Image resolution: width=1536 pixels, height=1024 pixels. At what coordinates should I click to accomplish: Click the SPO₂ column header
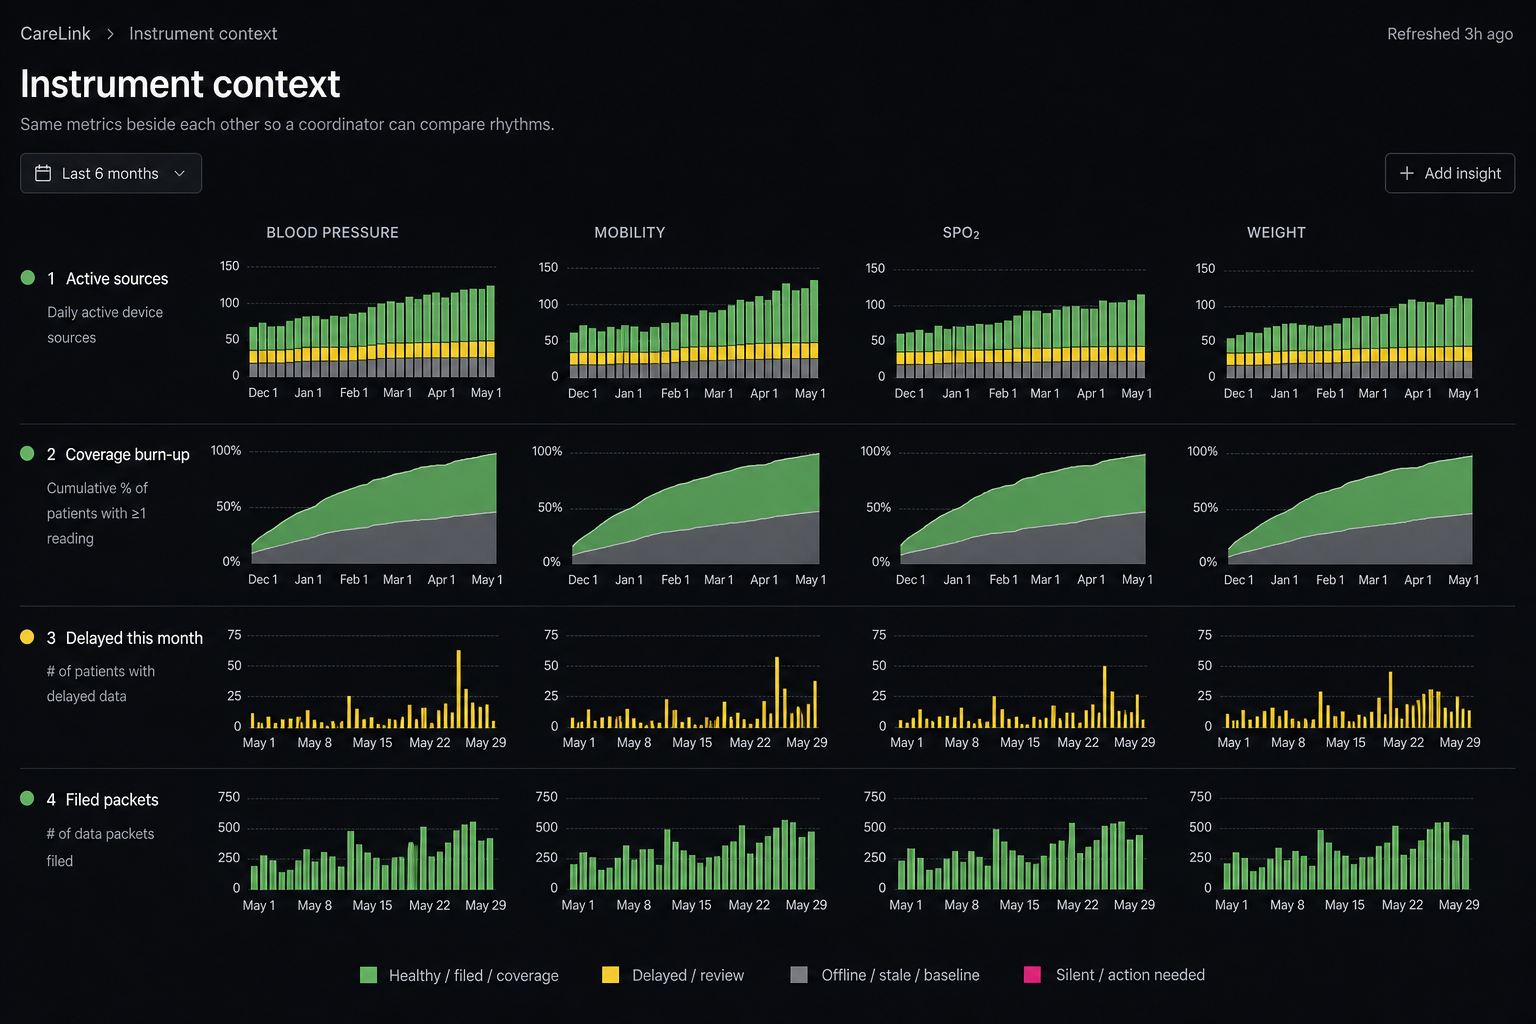click(961, 233)
